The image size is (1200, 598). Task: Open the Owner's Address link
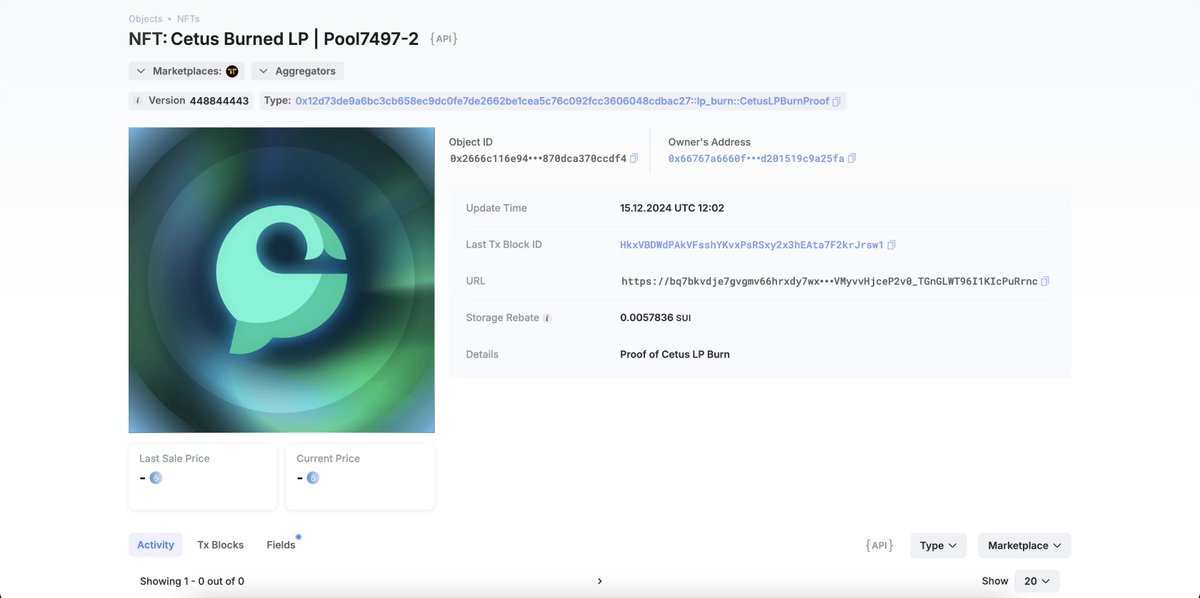pyautogui.click(x=756, y=159)
